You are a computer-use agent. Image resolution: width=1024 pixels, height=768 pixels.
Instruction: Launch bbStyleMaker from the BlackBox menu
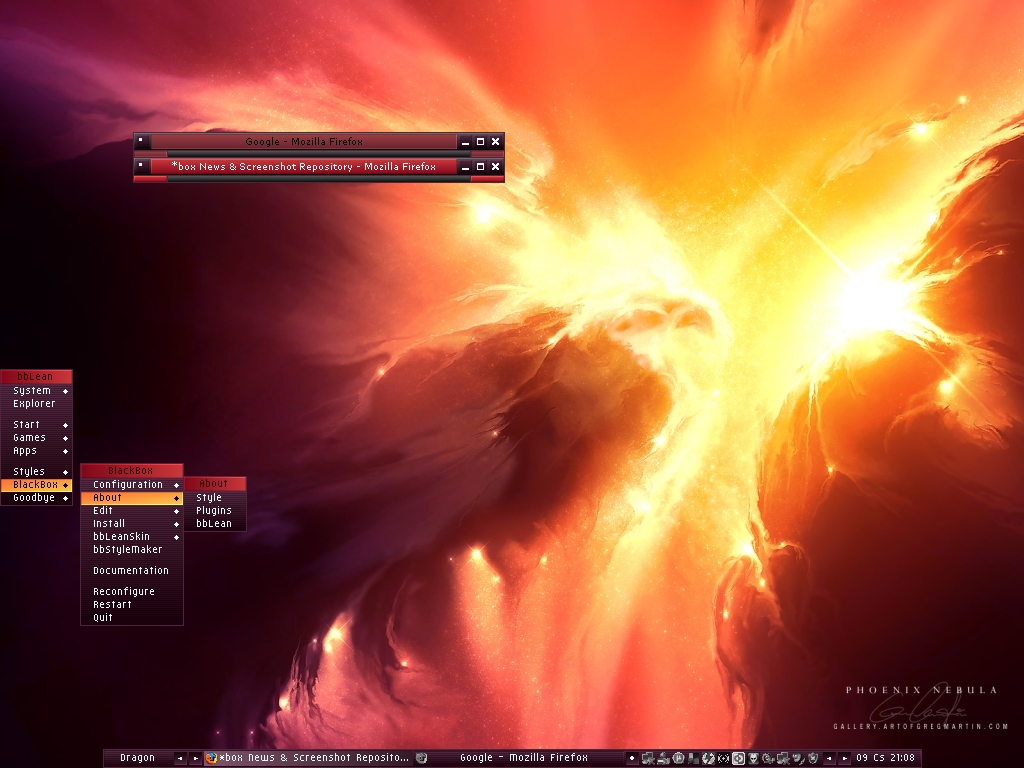click(131, 550)
